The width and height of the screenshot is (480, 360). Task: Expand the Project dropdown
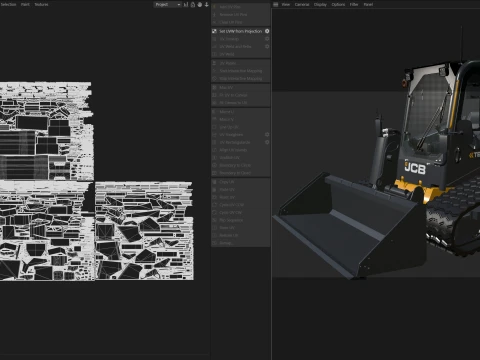[168, 5]
